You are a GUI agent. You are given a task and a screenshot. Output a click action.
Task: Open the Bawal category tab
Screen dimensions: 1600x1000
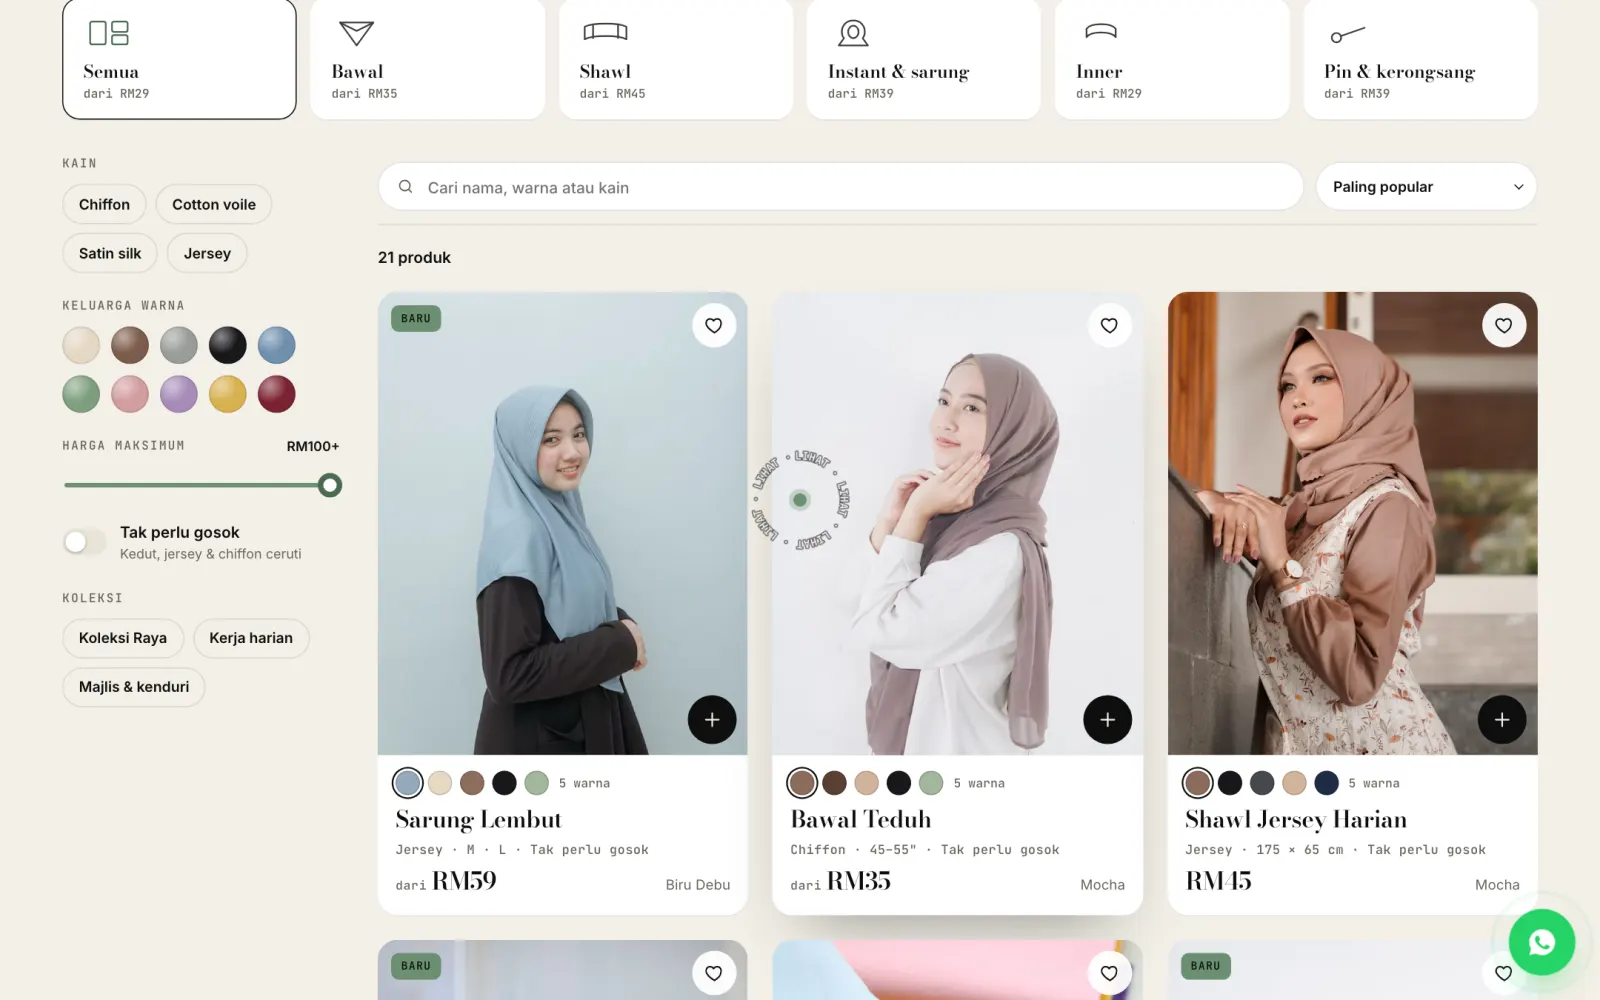coord(427,59)
